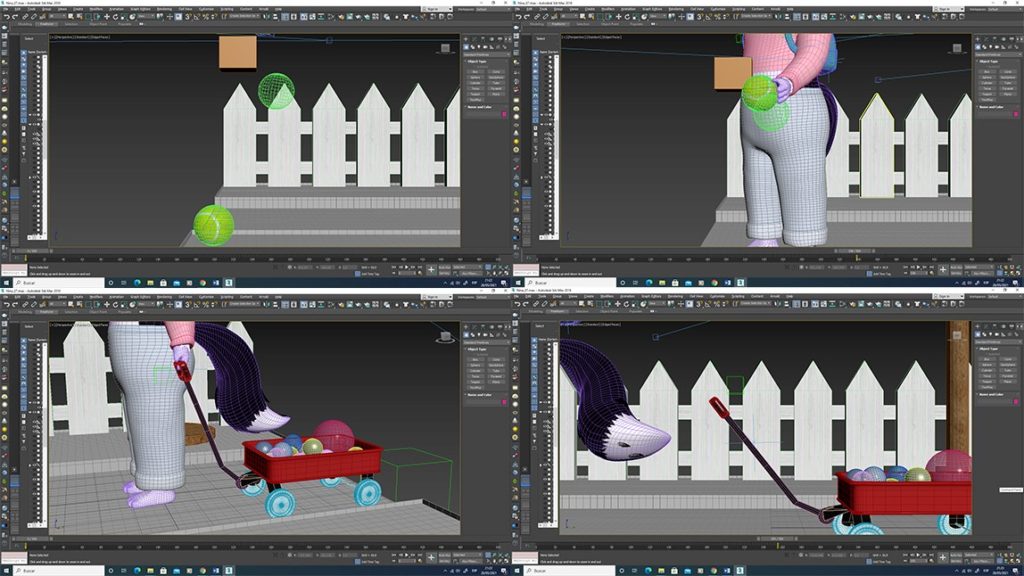Click the Windows Start button in bottom-left window
This screenshot has width=1024, height=576.
coord(5,571)
